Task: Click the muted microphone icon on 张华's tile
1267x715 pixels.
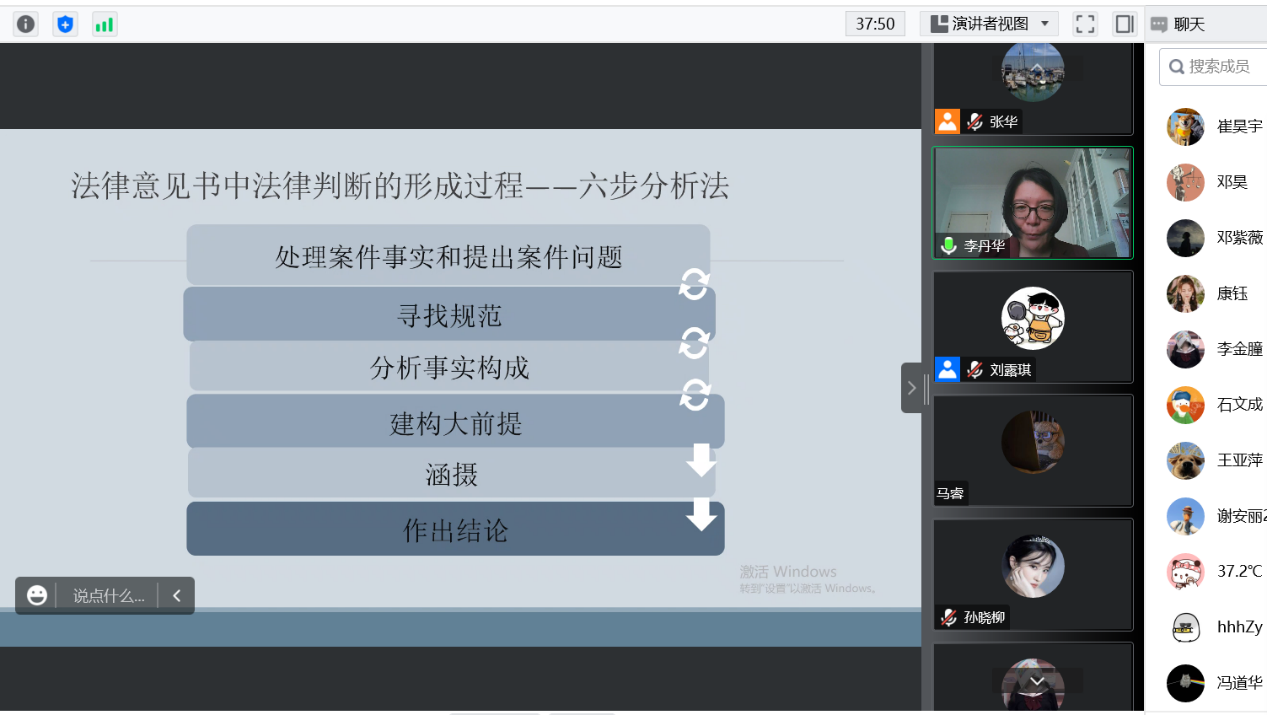Action: [x=975, y=122]
